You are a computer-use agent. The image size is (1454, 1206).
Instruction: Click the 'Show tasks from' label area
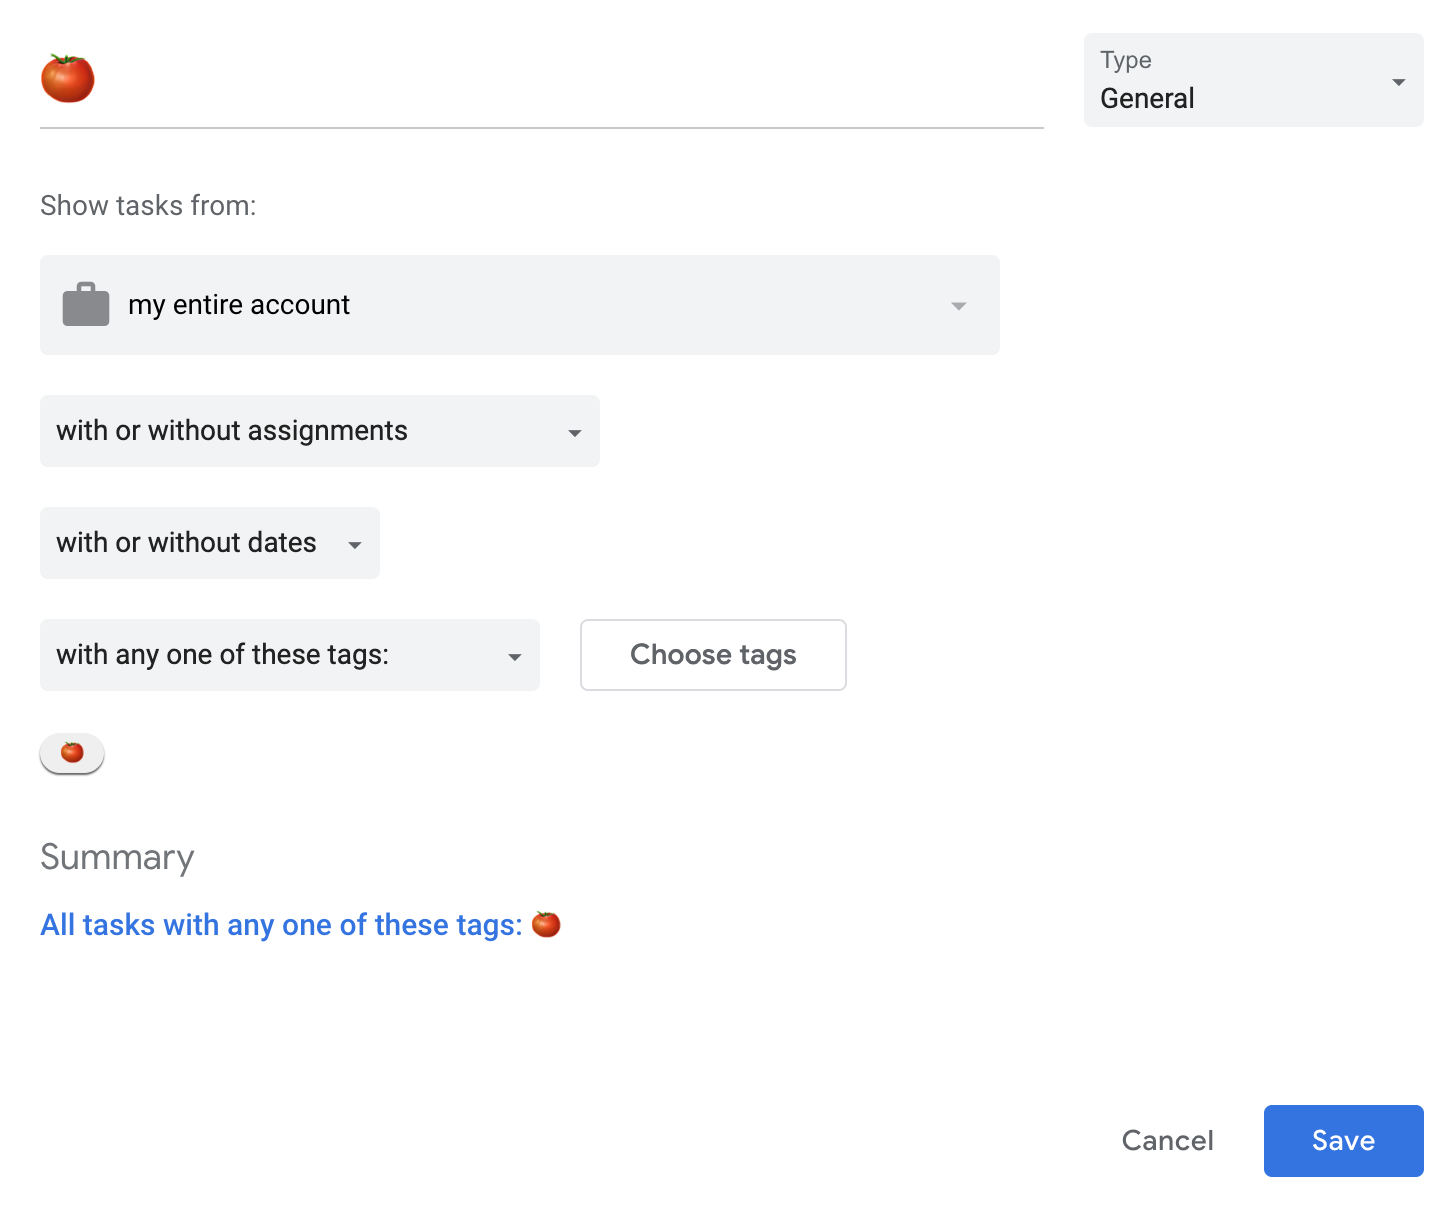(x=147, y=205)
